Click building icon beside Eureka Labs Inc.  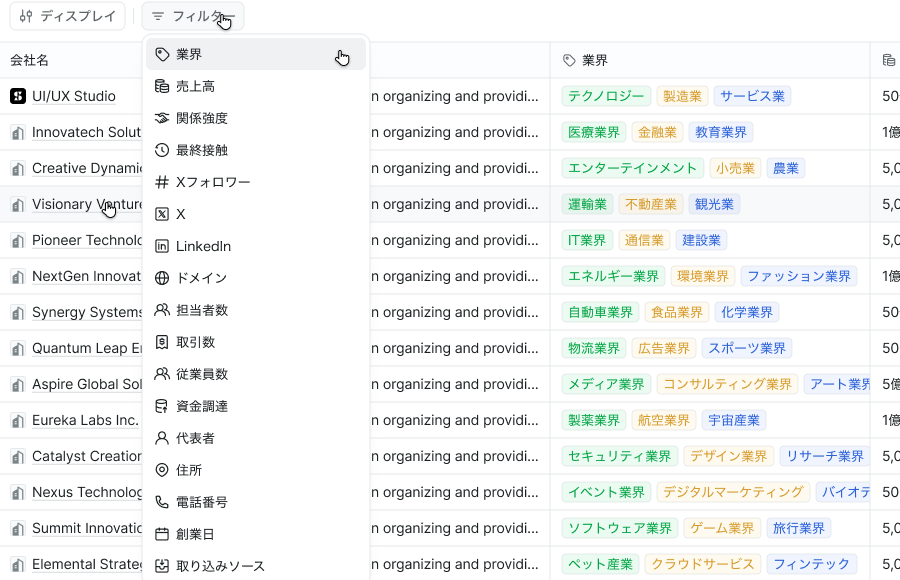click(18, 421)
